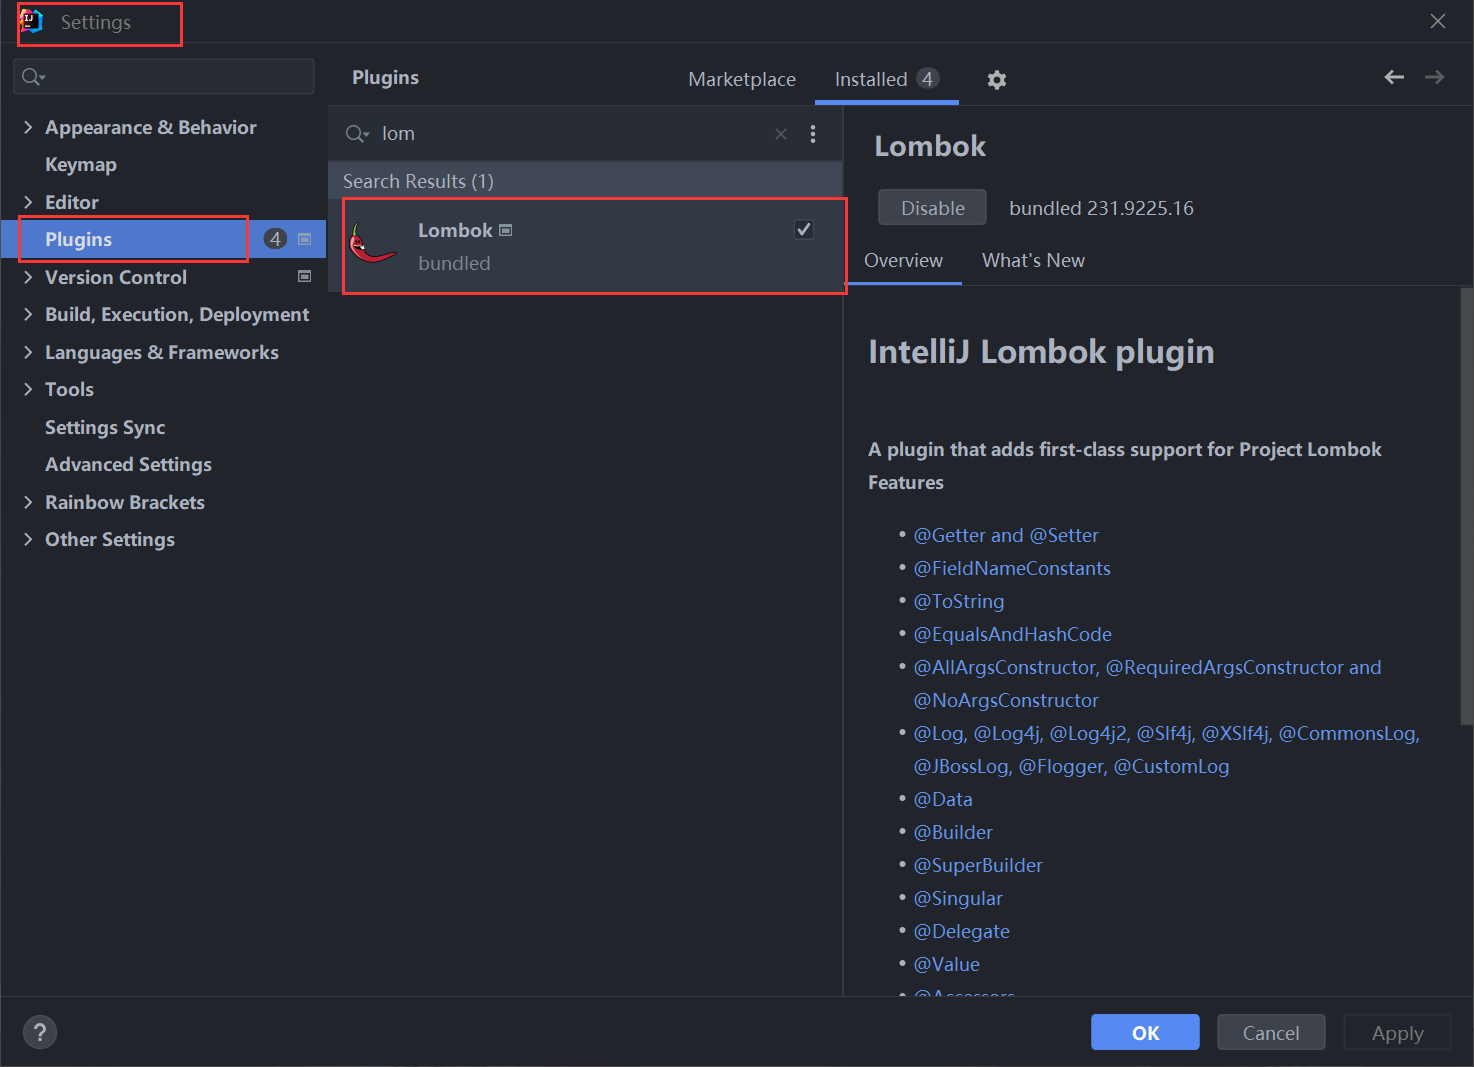Click the Lombok chili pepper icon
Screen dimensions: 1474x1067
coord(373,244)
